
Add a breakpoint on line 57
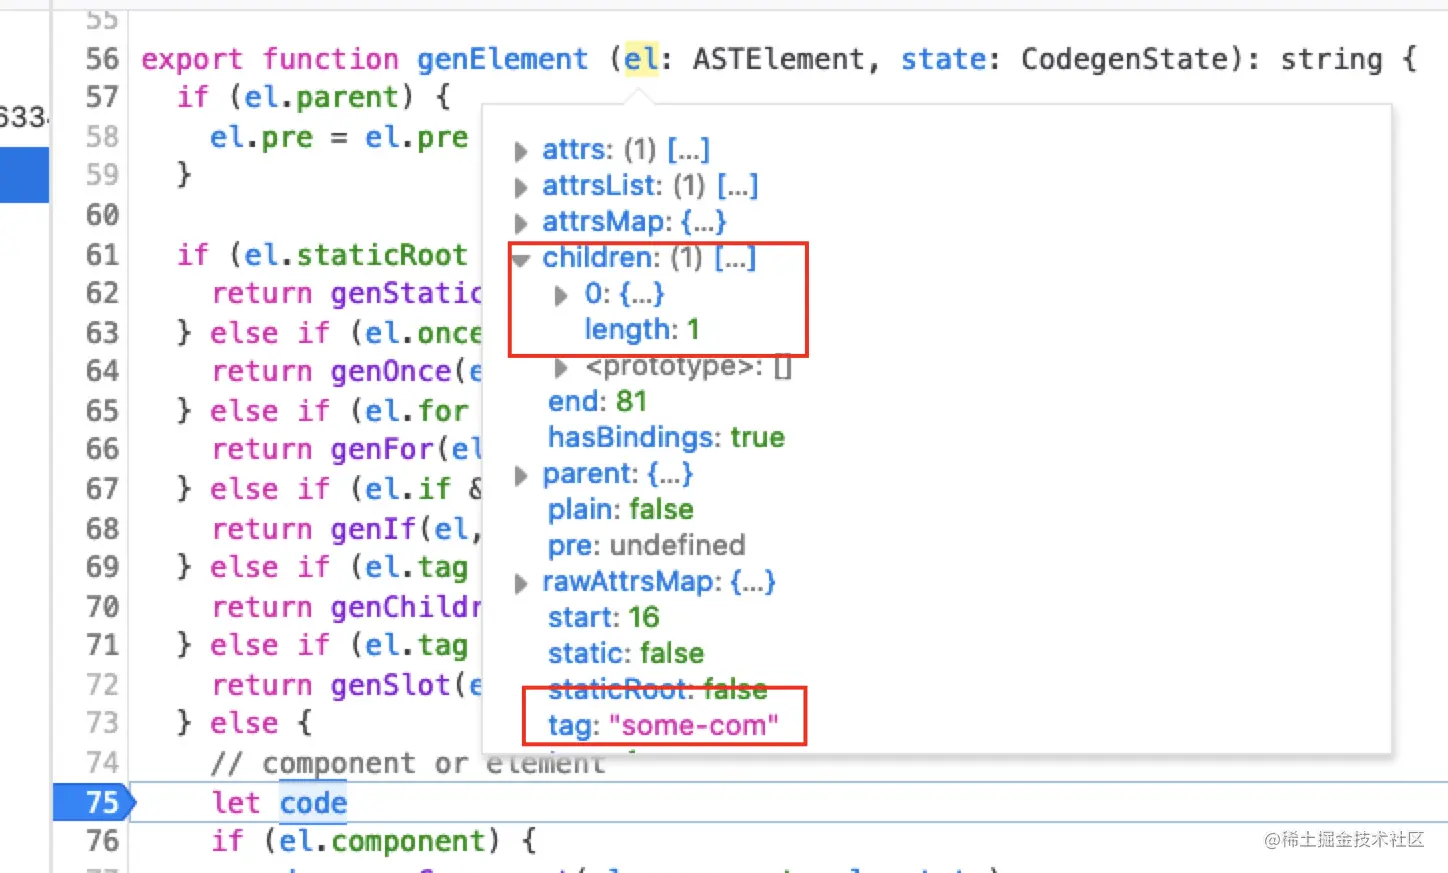(101, 97)
